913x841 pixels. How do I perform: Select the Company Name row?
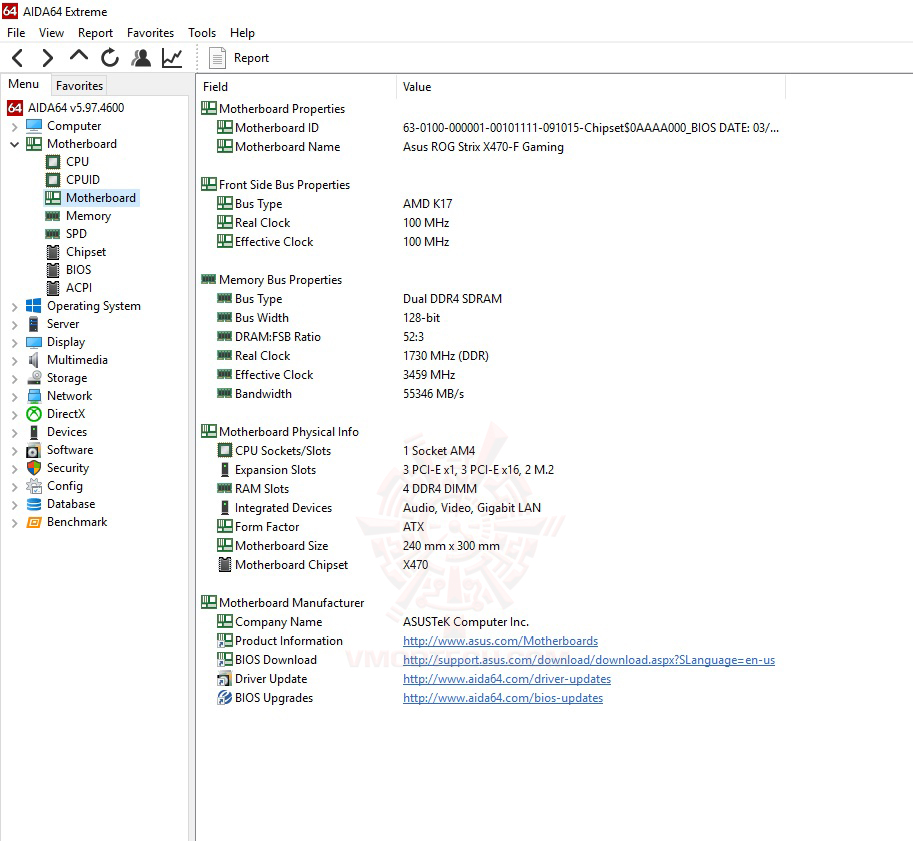(x=492, y=622)
